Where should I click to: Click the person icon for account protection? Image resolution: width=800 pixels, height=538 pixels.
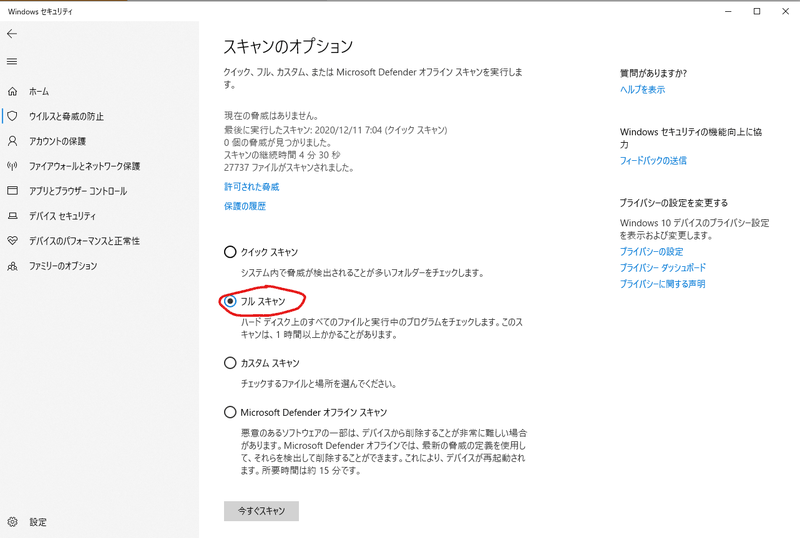12,141
